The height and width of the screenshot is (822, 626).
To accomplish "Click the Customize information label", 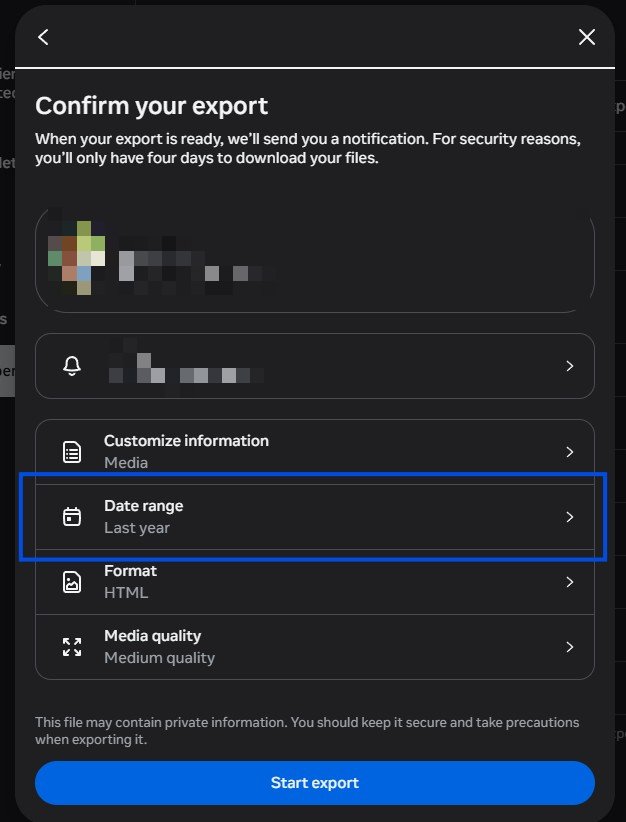I will (x=186, y=441).
